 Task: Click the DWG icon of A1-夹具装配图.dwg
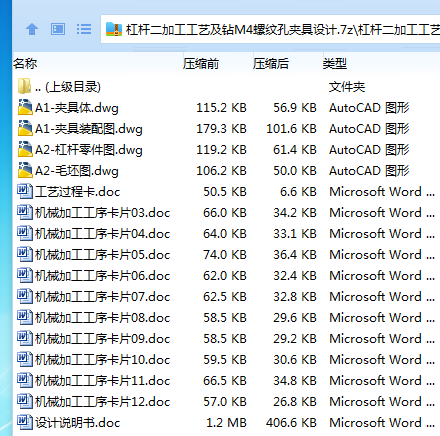25,128
